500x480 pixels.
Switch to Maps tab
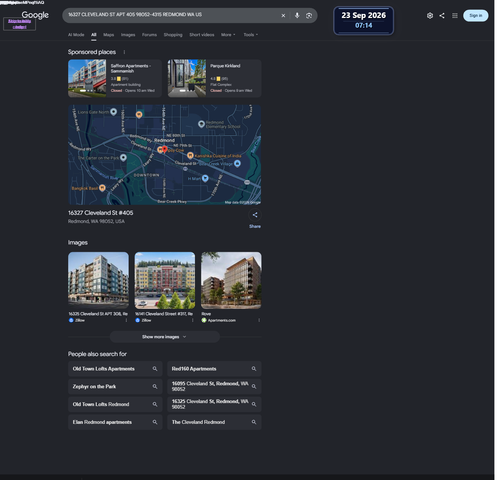108,35
